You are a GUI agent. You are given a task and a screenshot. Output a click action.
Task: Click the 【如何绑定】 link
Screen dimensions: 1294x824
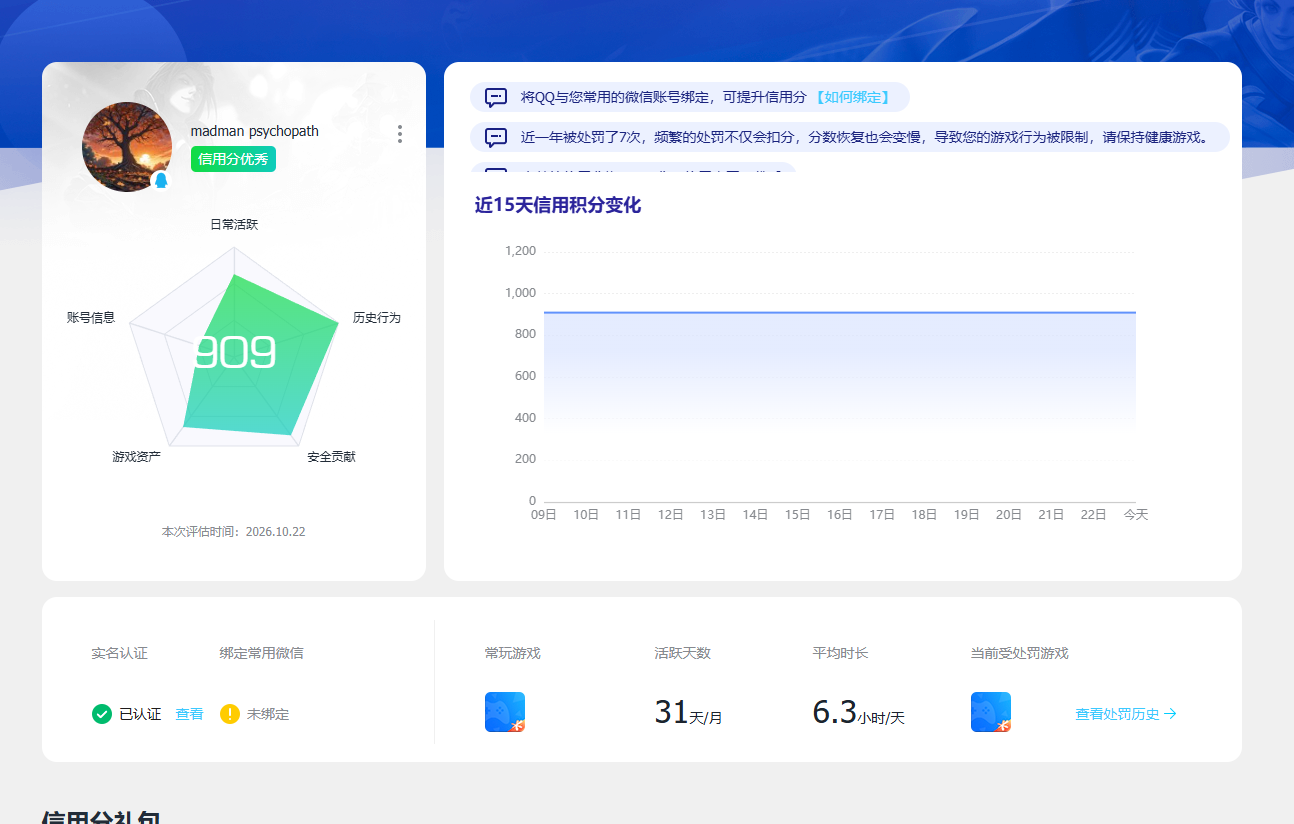coord(851,97)
